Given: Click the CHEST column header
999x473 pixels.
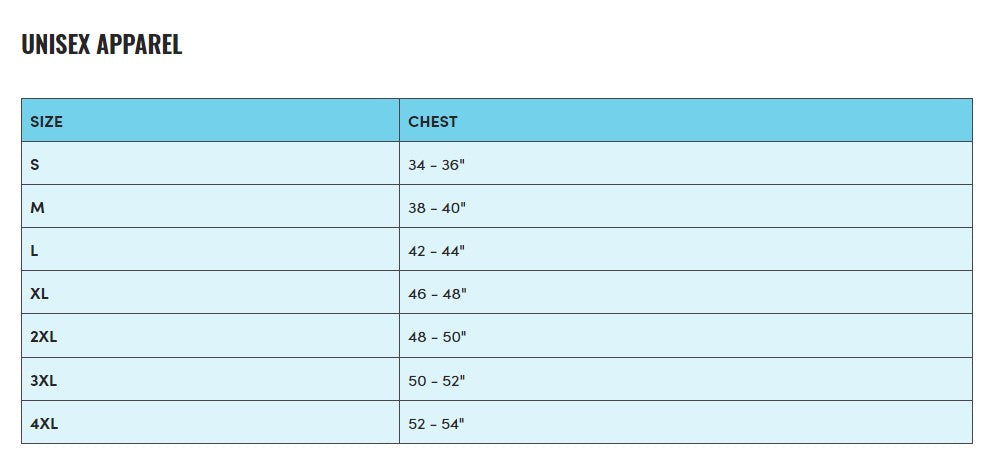Looking at the screenshot, I should pyautogui.click(x=433, y=121).
